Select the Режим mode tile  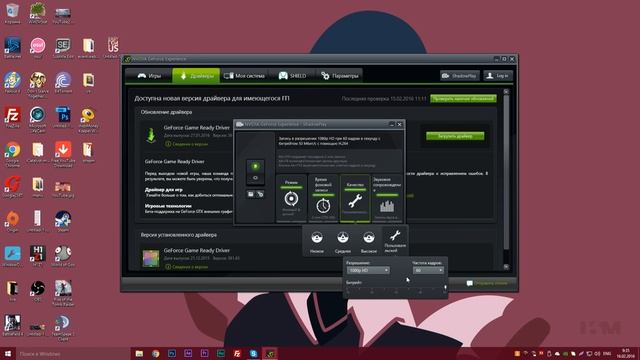click(291, 199)
